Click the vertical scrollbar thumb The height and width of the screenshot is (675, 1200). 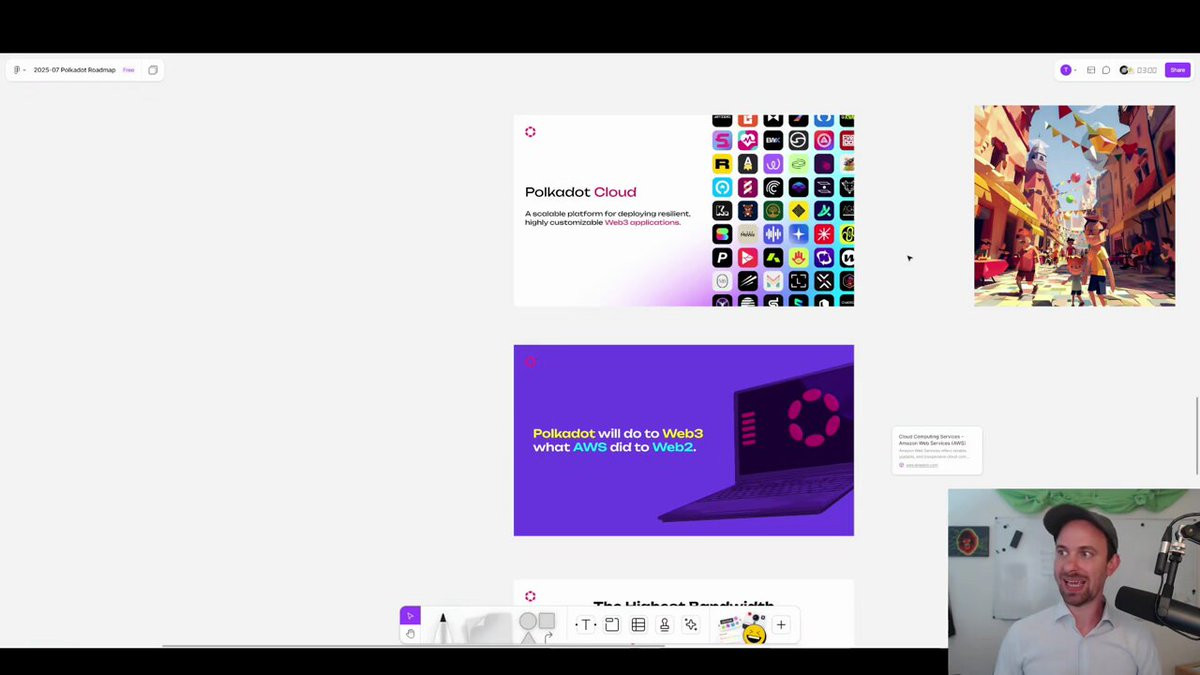(x=1197, y=436)
